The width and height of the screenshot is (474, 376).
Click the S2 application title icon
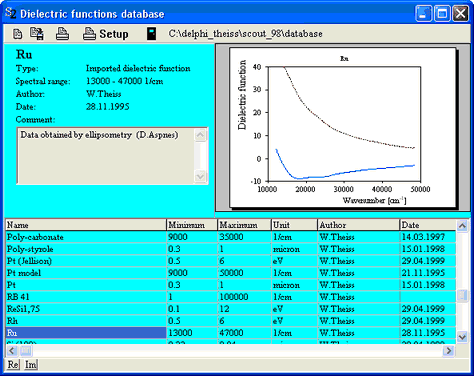coord(10,13)
